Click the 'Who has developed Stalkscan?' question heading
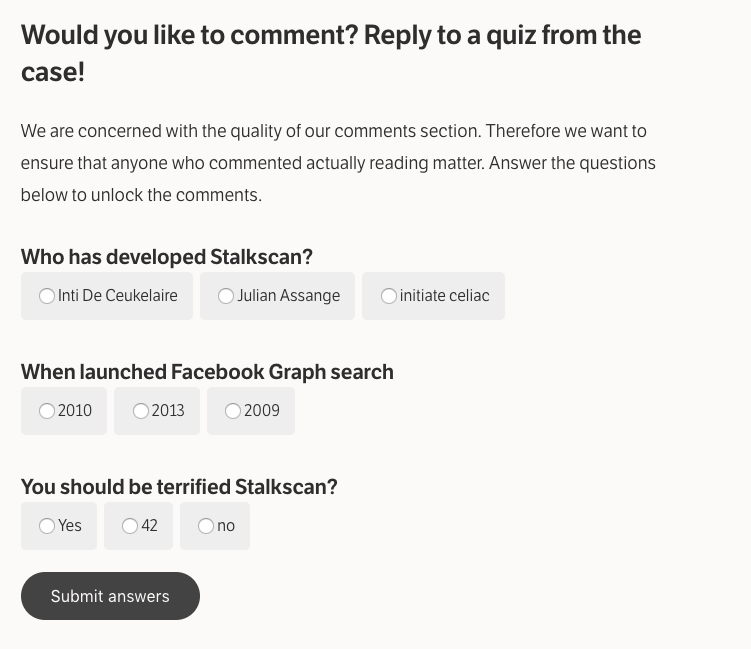 (167, 257)
